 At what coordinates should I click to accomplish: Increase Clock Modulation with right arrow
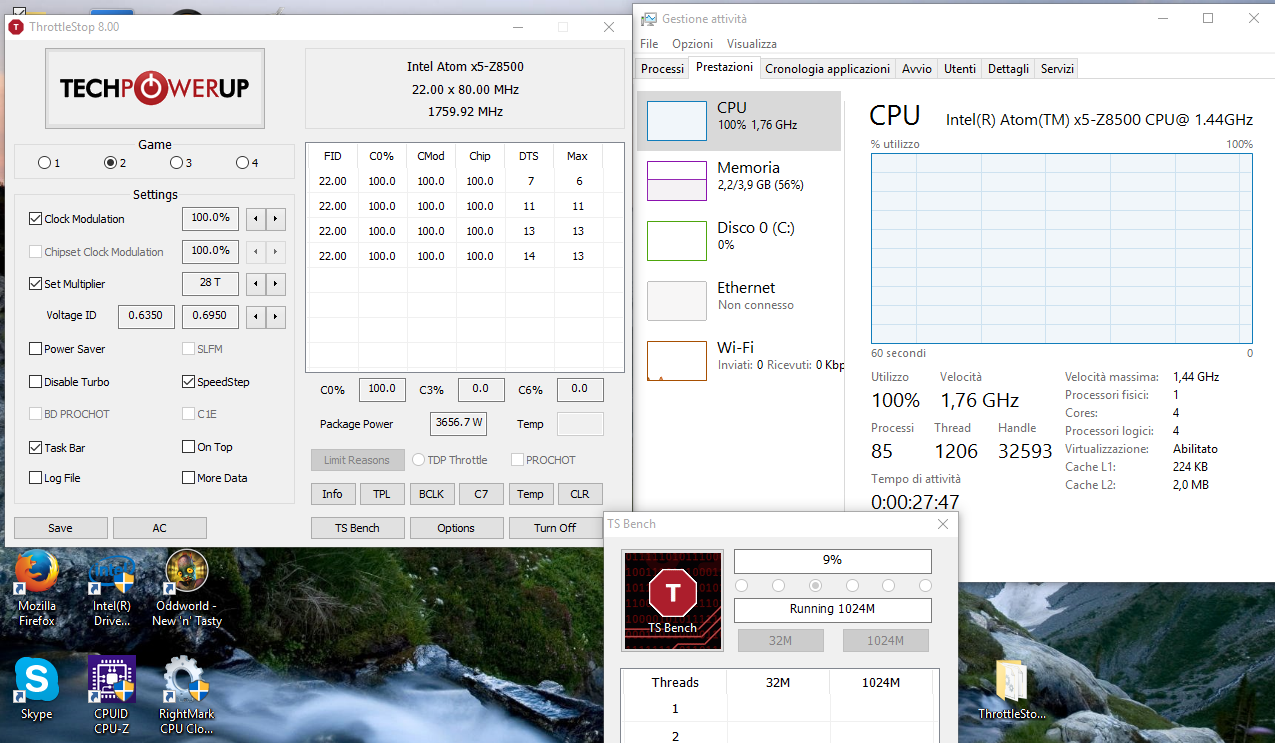click(x=276, y=219)
